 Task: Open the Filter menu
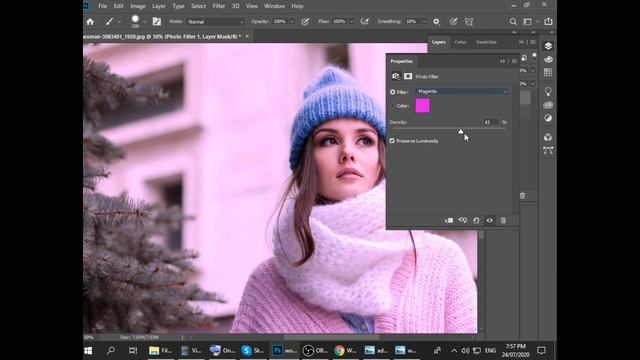[218, 6]
